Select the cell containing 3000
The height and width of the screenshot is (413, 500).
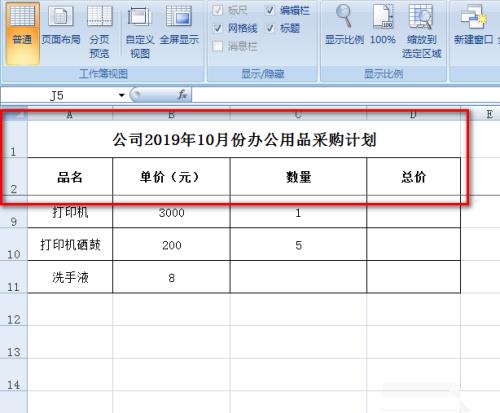tap(171, 212)
